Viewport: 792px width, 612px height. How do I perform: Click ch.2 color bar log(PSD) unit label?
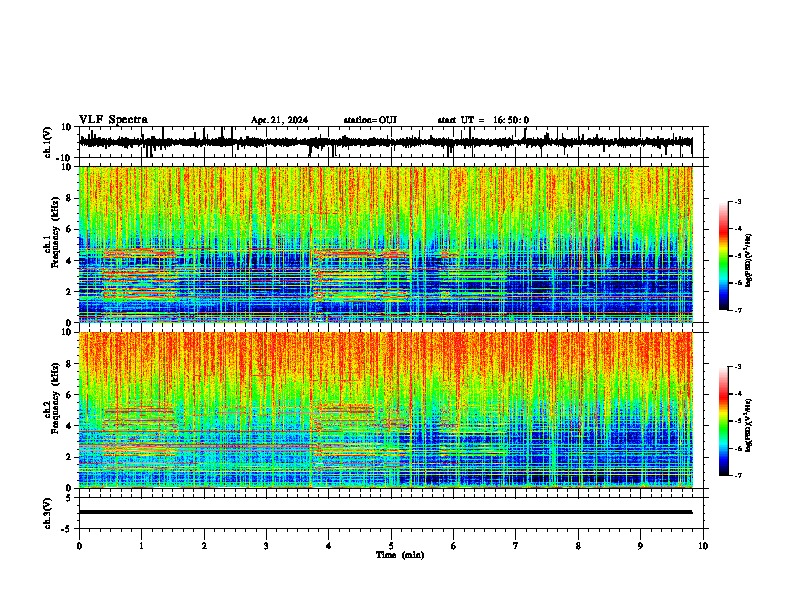pyautogui.click(x=749, y=424)
